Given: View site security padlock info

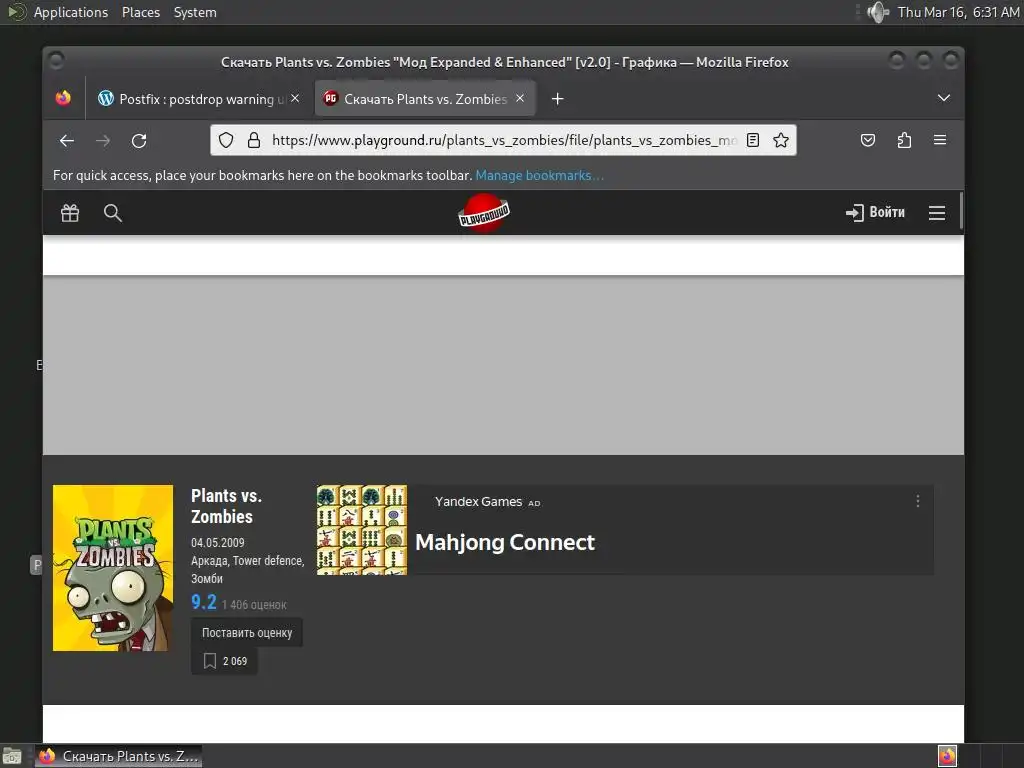Looking at the screenshot, I should pyautogui.click(x=254, y=140).
